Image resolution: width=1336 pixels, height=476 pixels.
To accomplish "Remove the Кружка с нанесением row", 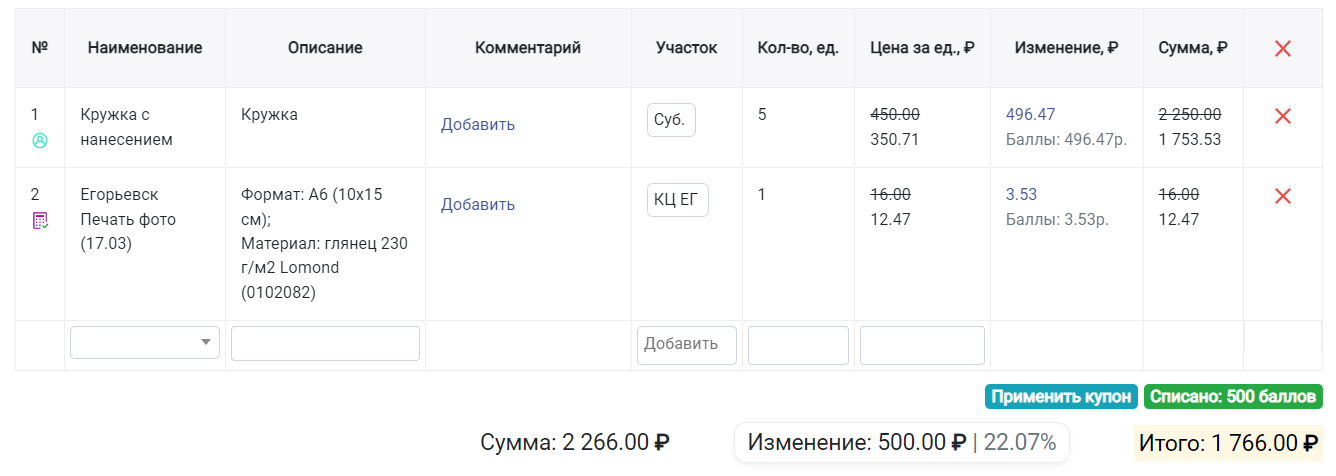I will (x=1283, y=116).
